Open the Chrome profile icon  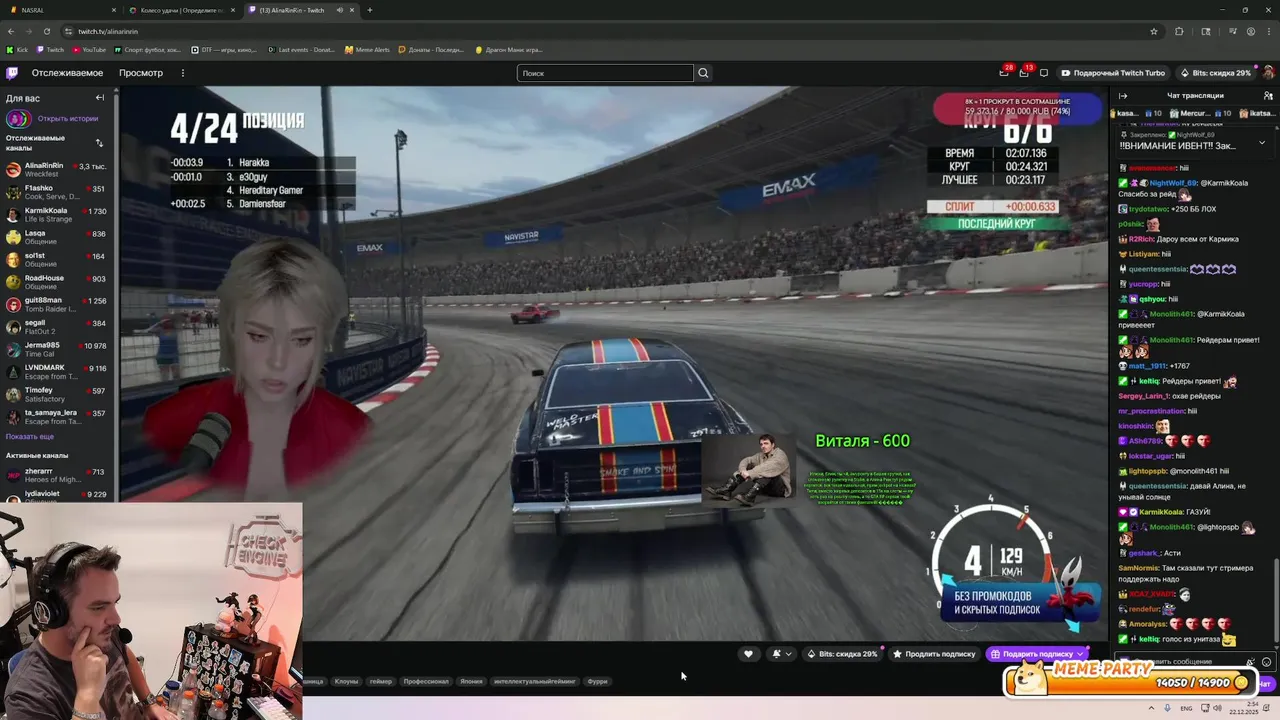point(1251,31)
